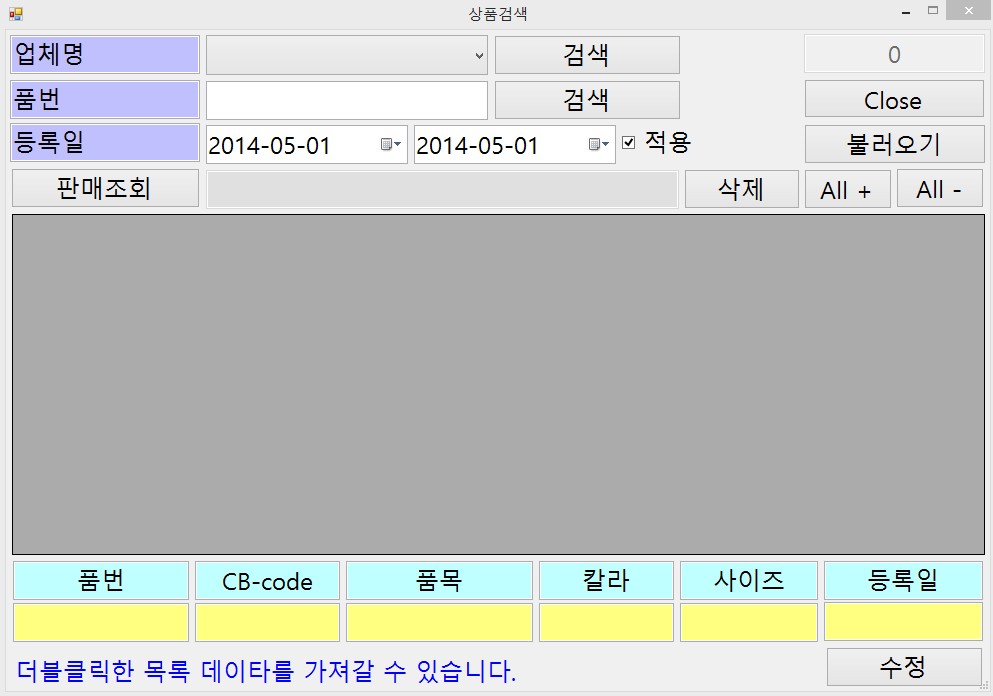Minimize the 상품검색 window

906,11
